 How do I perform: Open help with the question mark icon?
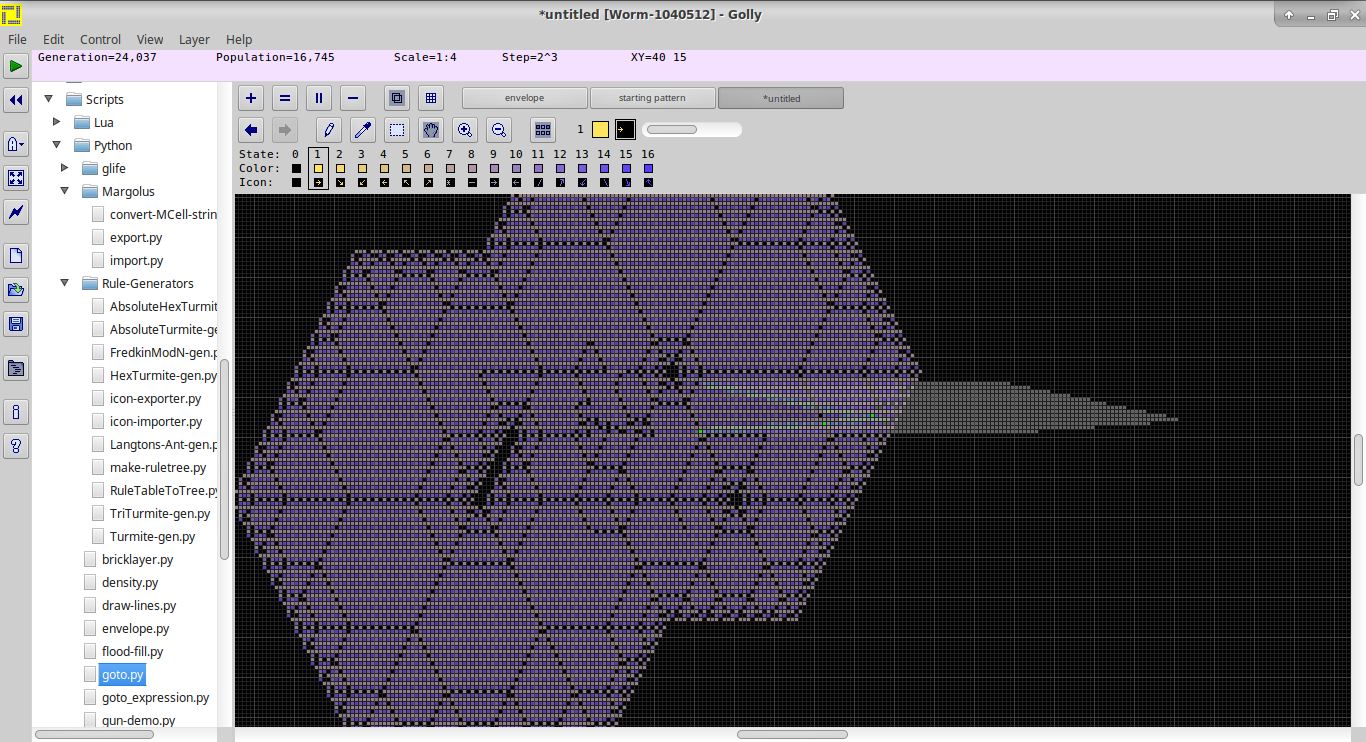coord(16,446)
